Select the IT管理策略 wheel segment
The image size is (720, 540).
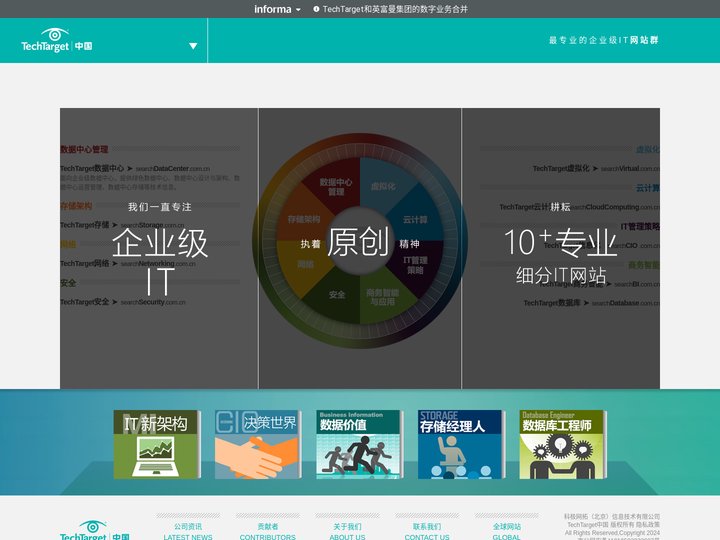415,265
